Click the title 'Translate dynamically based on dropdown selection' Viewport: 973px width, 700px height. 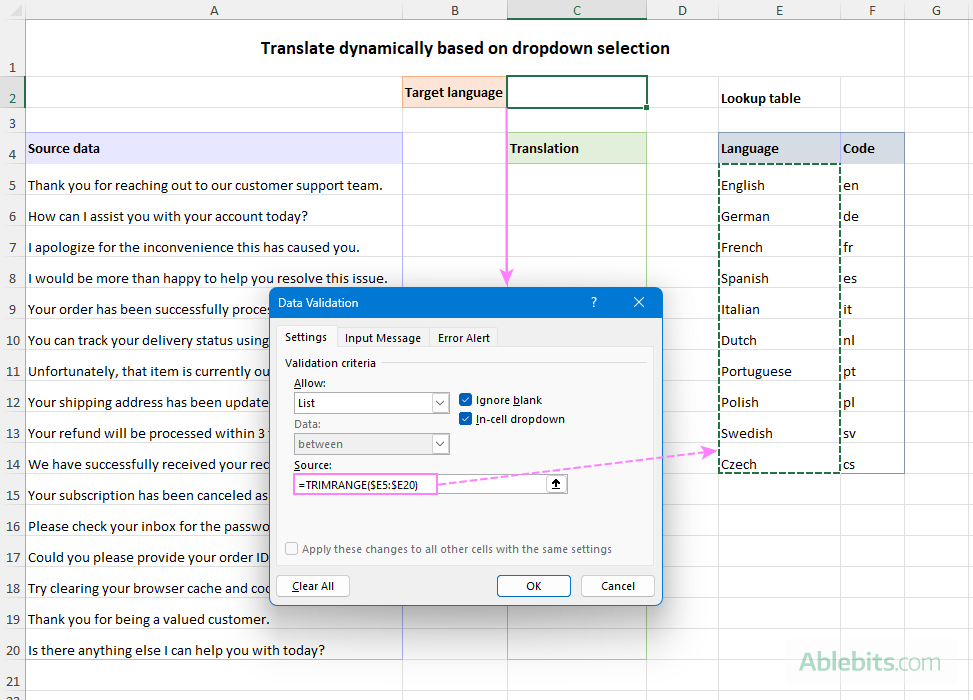coord(465,48)
